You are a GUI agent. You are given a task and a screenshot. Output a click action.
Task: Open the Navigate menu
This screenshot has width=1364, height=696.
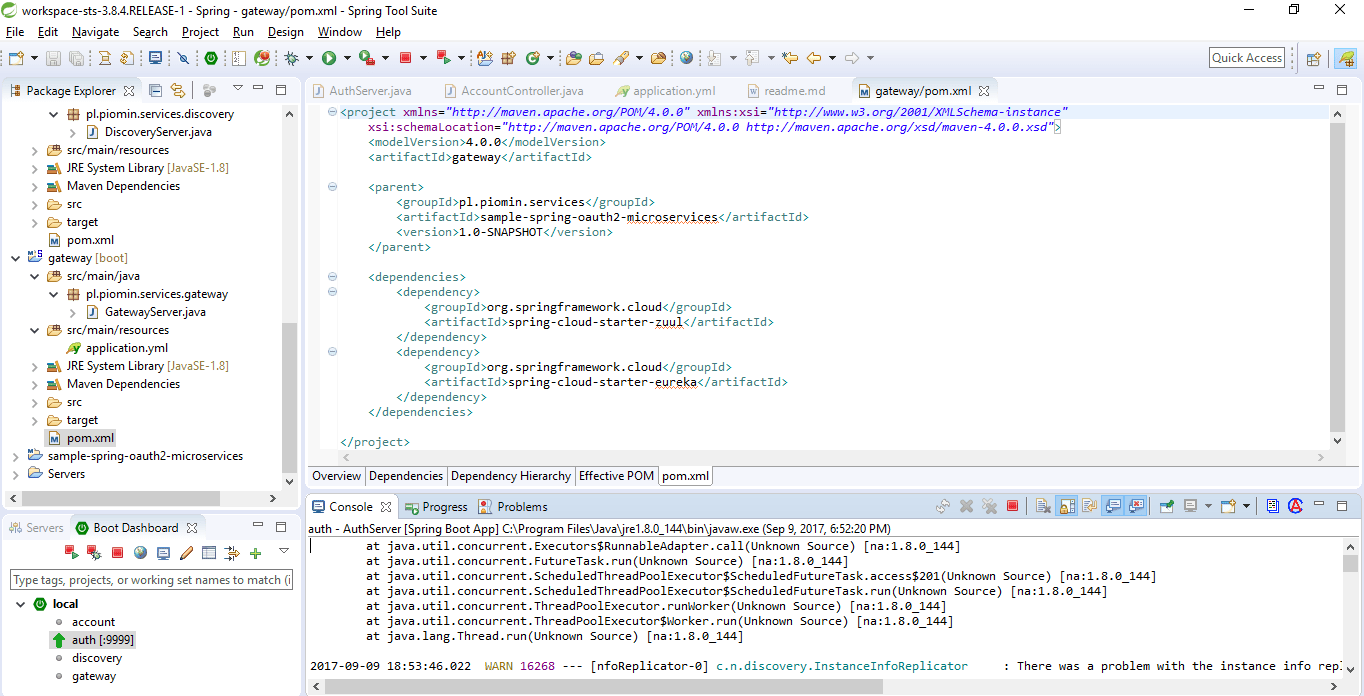[x=95, y=32]
